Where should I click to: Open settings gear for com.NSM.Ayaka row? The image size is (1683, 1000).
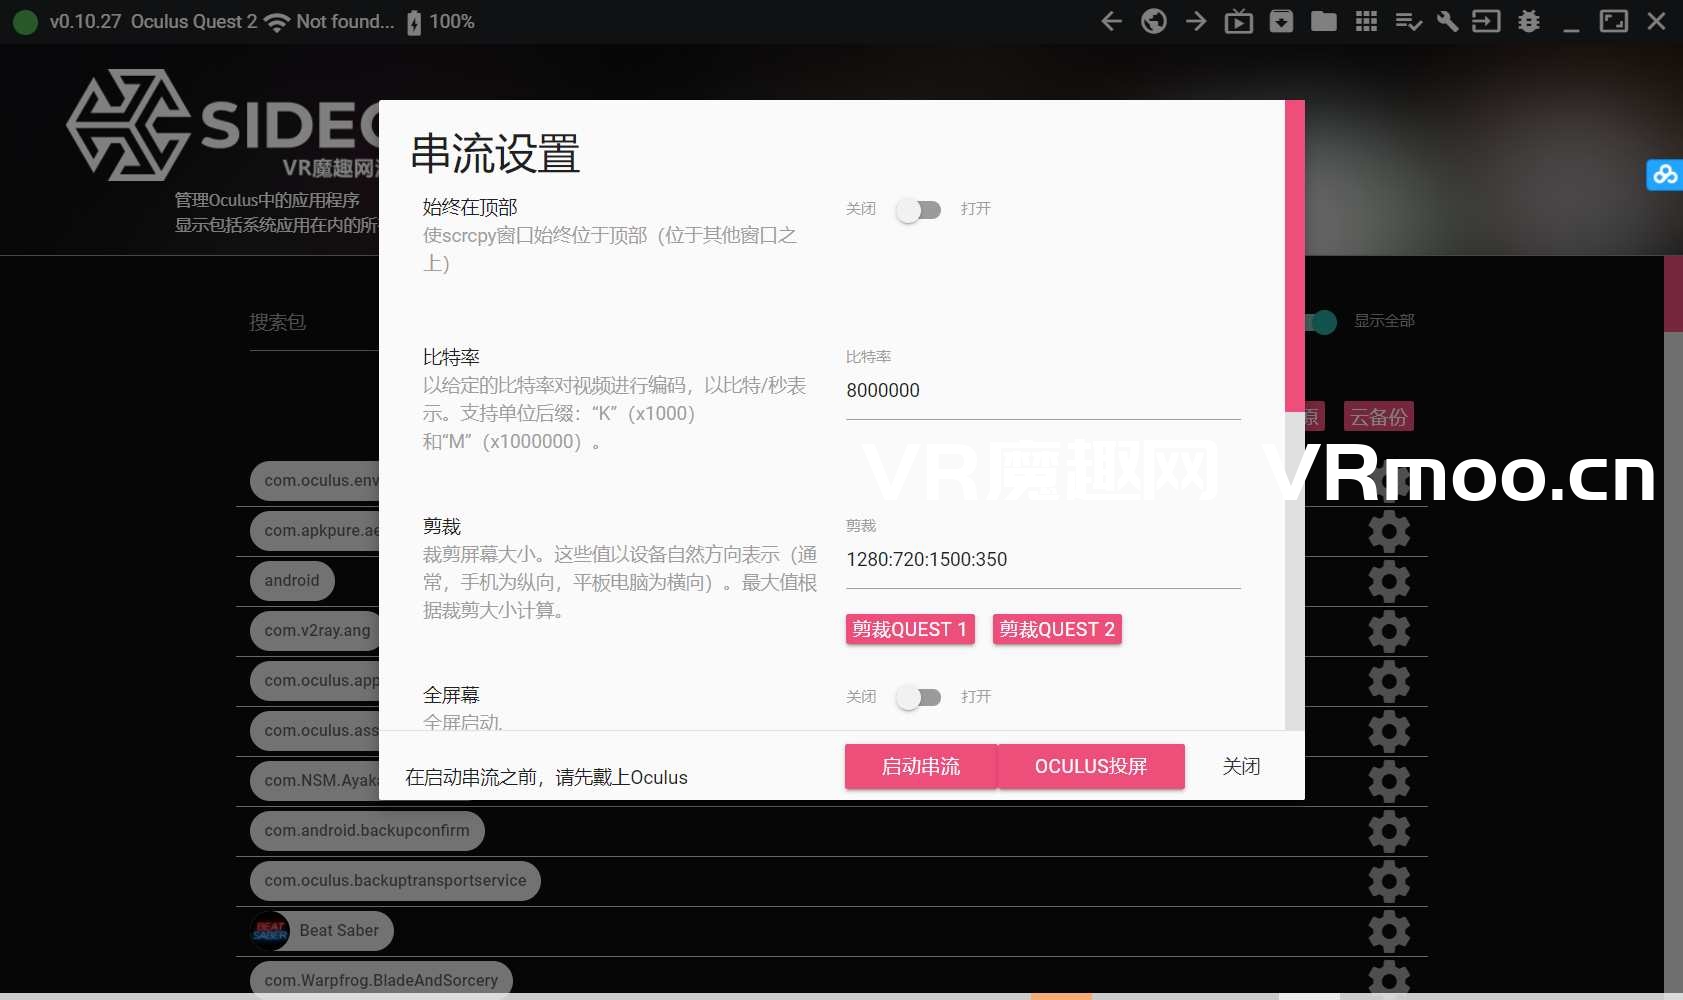[1389, 782]
